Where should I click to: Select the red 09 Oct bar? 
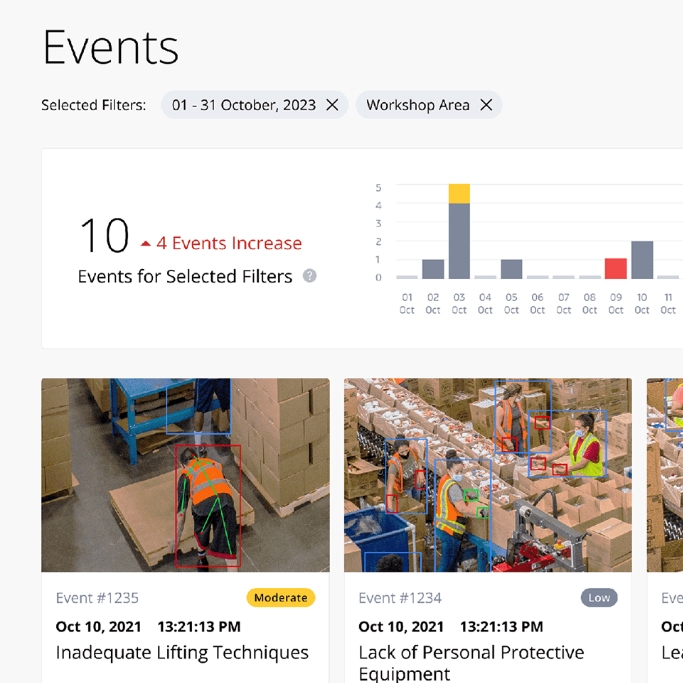616,268
